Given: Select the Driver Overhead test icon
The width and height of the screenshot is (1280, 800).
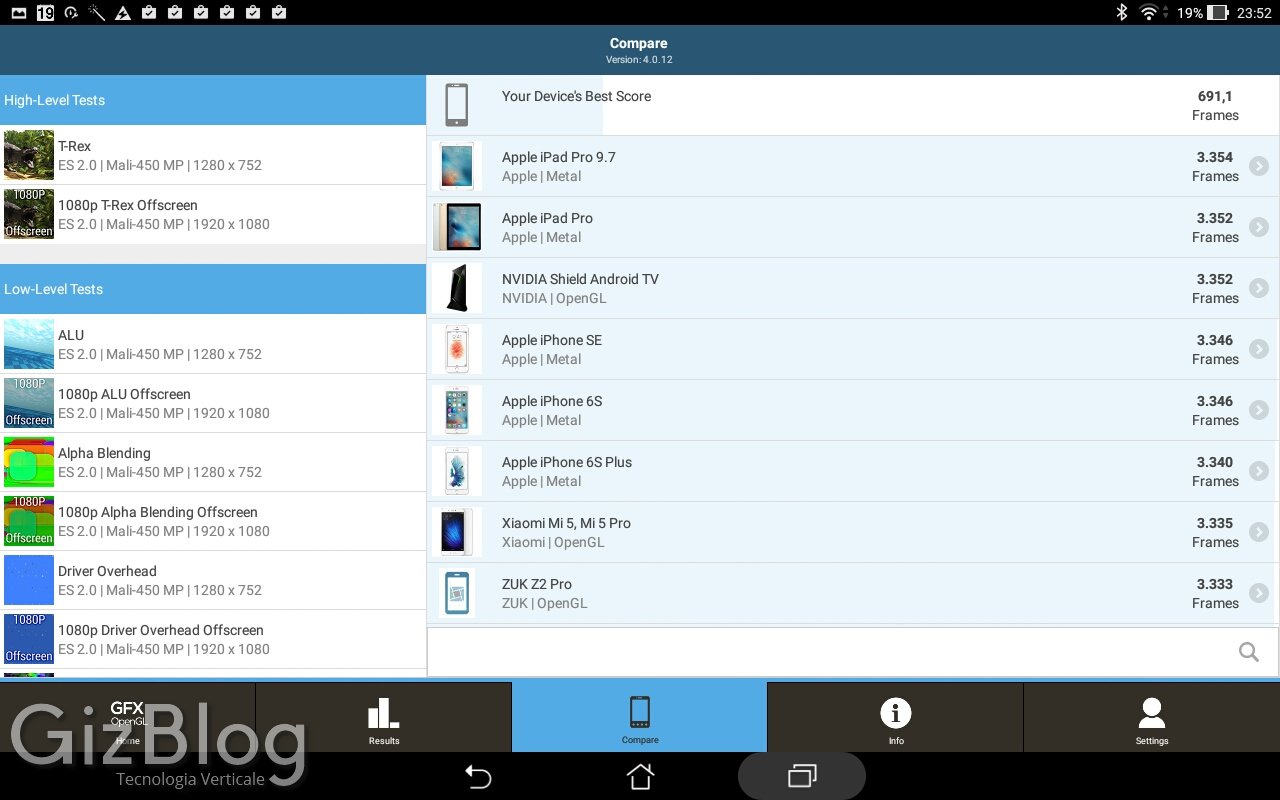Looking at the screenshot, I should pos(29,580).
